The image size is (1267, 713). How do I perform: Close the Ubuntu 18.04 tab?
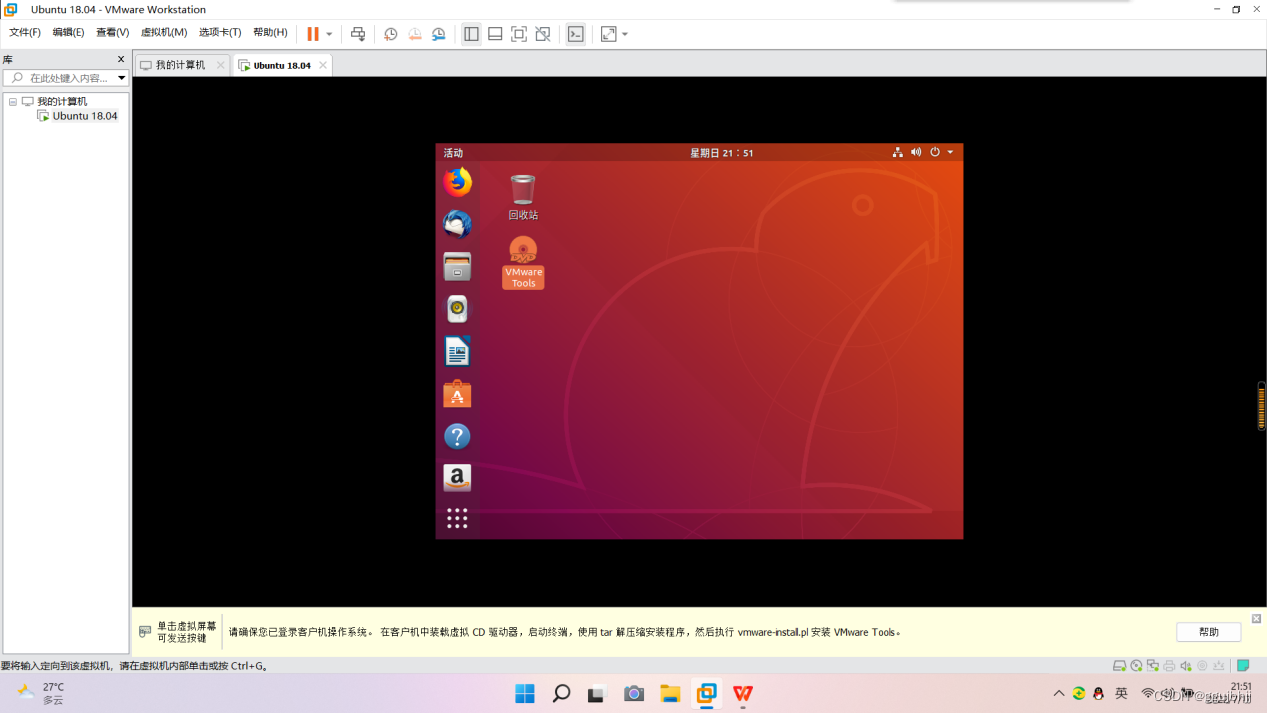pyautogui.click(x=323, y=65)
